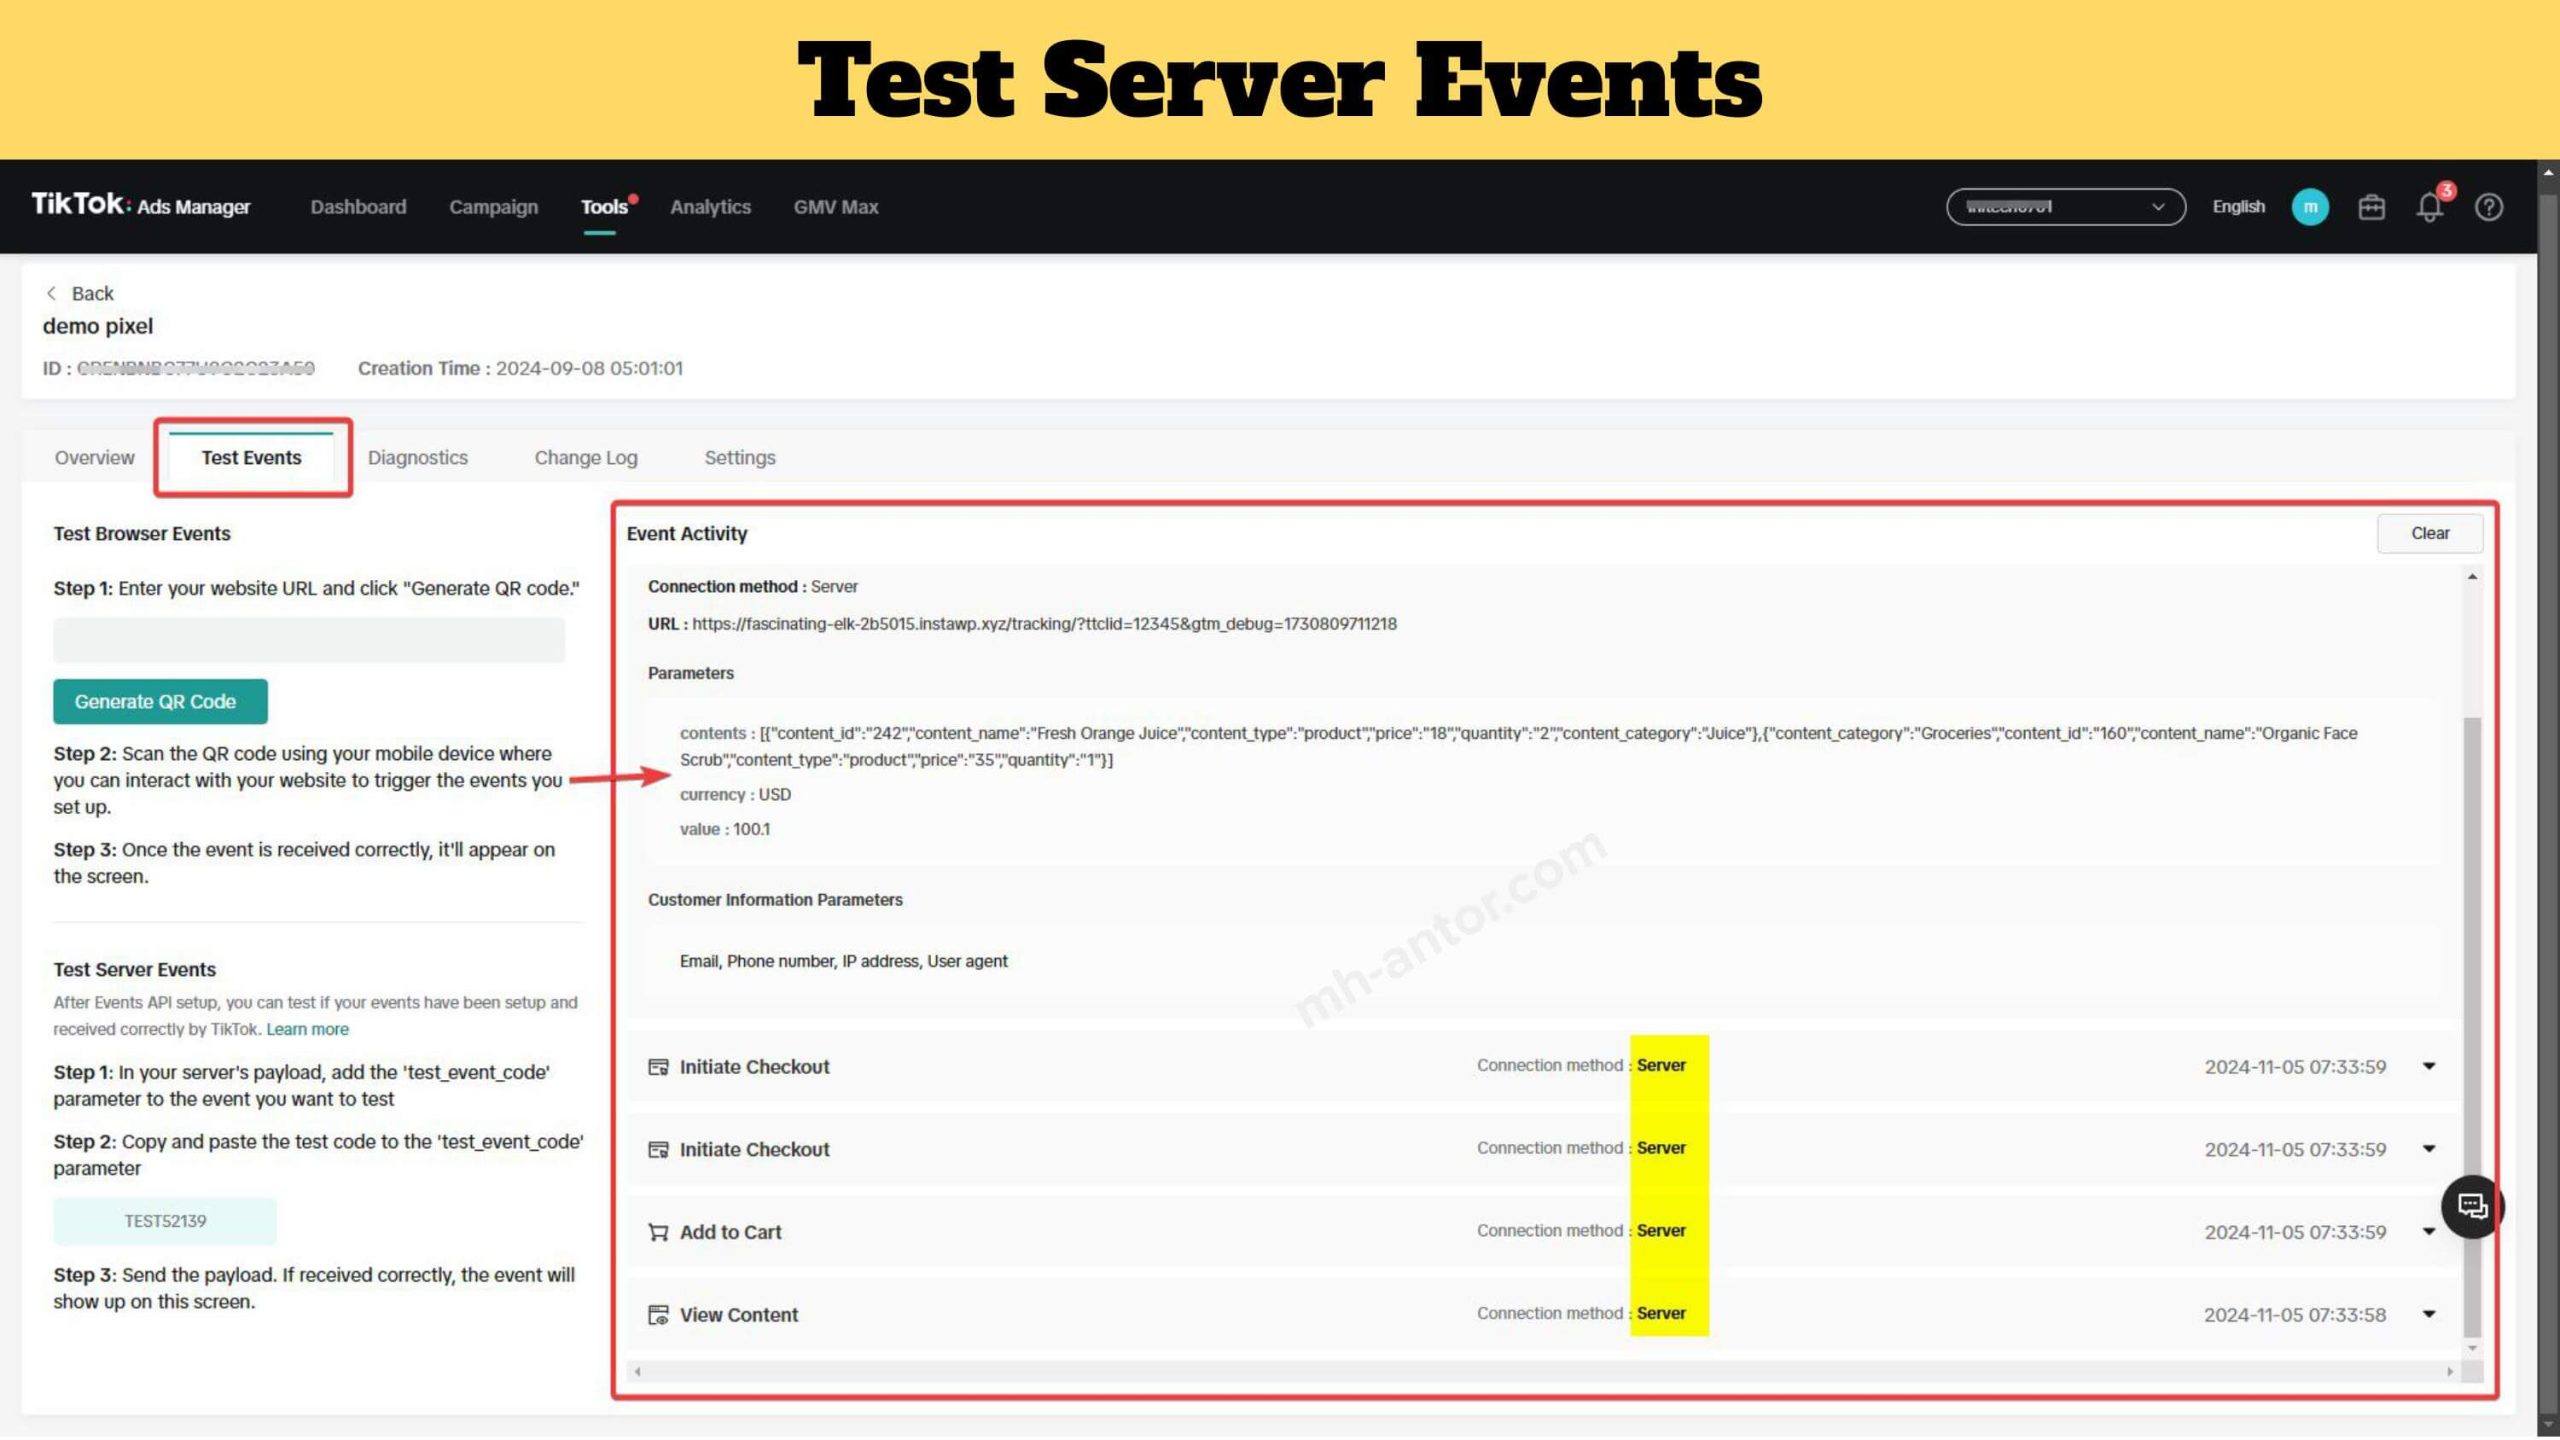The image size is (2560, 1440).
Task: Open the help question mark icon
Action: (2489, 207)
